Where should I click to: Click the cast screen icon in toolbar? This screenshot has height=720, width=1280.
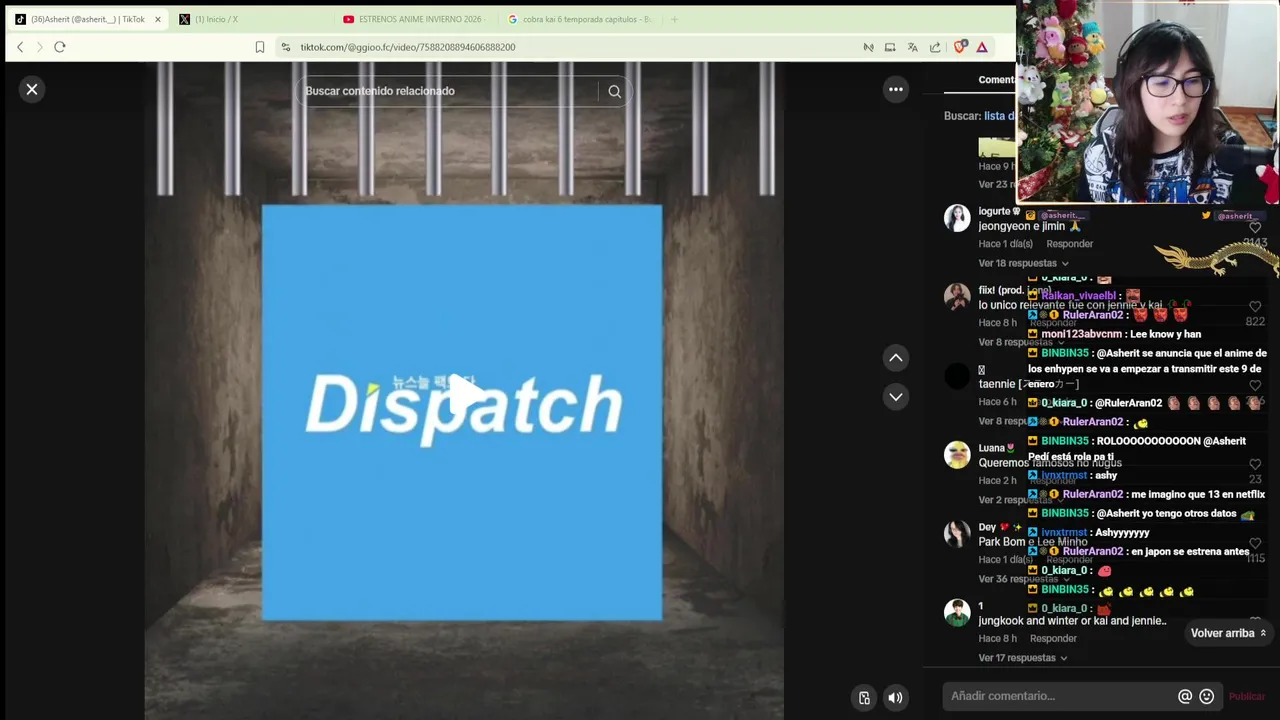(890, 47)
